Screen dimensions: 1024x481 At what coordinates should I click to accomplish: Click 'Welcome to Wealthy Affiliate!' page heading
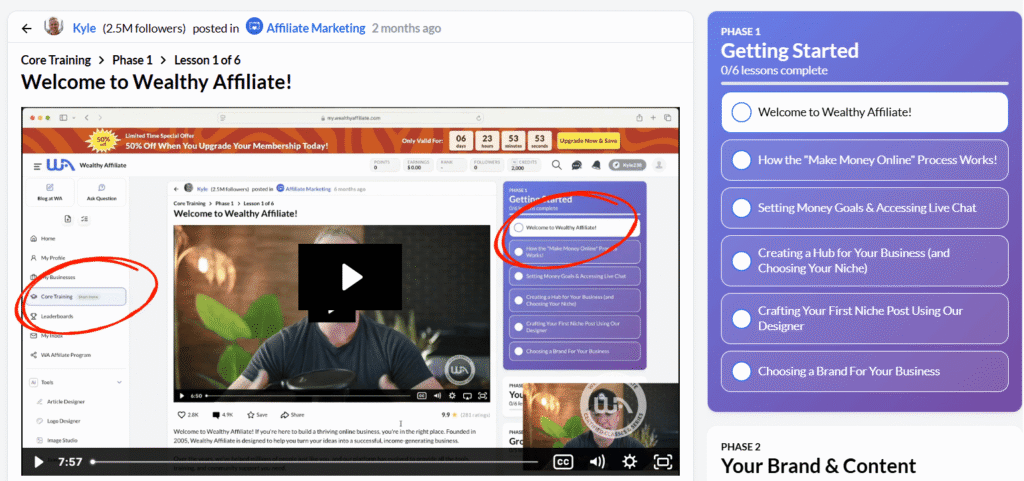(156, 82)
